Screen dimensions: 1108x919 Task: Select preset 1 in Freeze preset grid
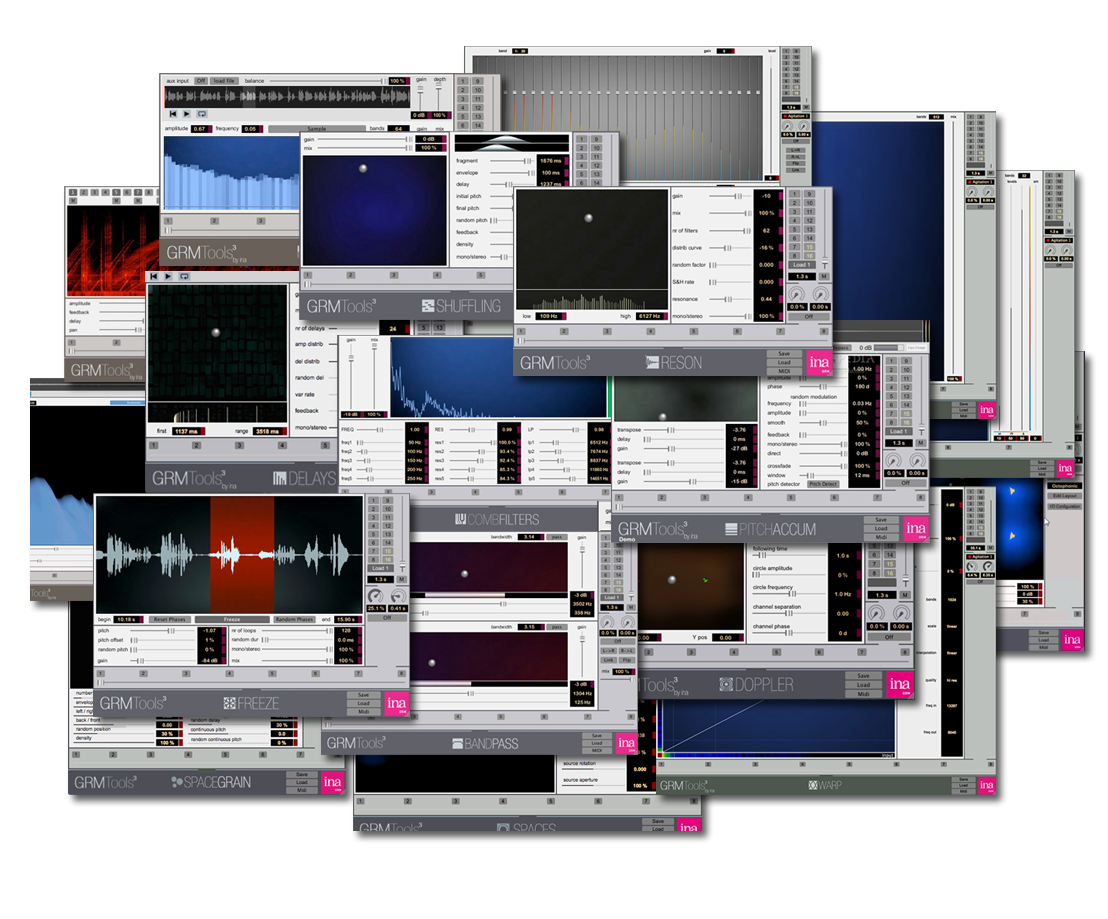(373, 500)
